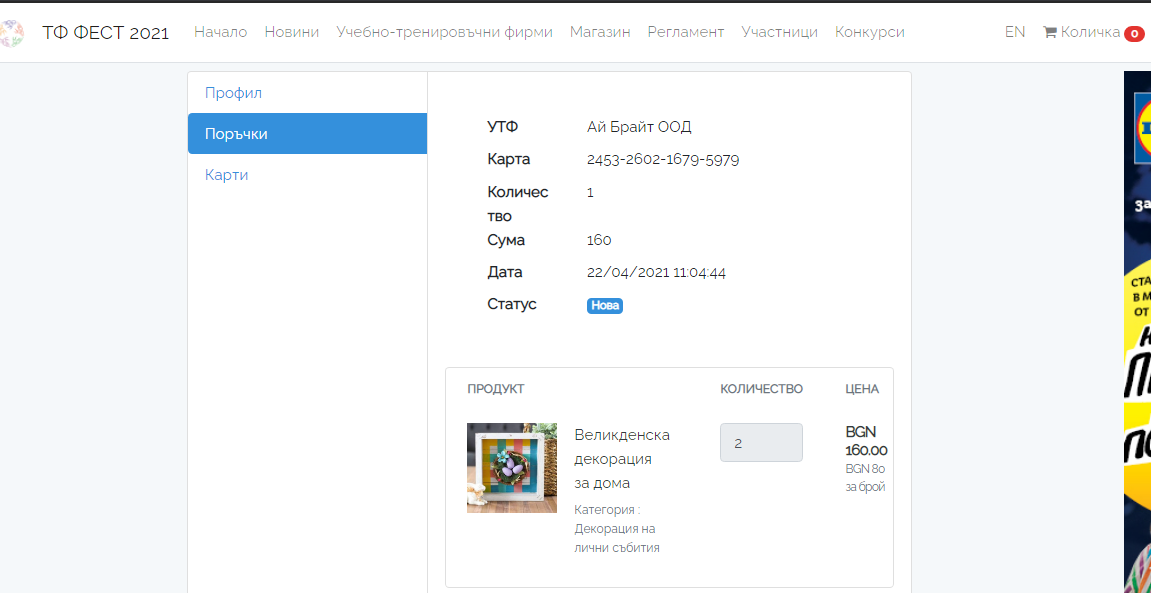Click the product quantity field showing 2
The image size is (1151, 593).
coord(761,443)
